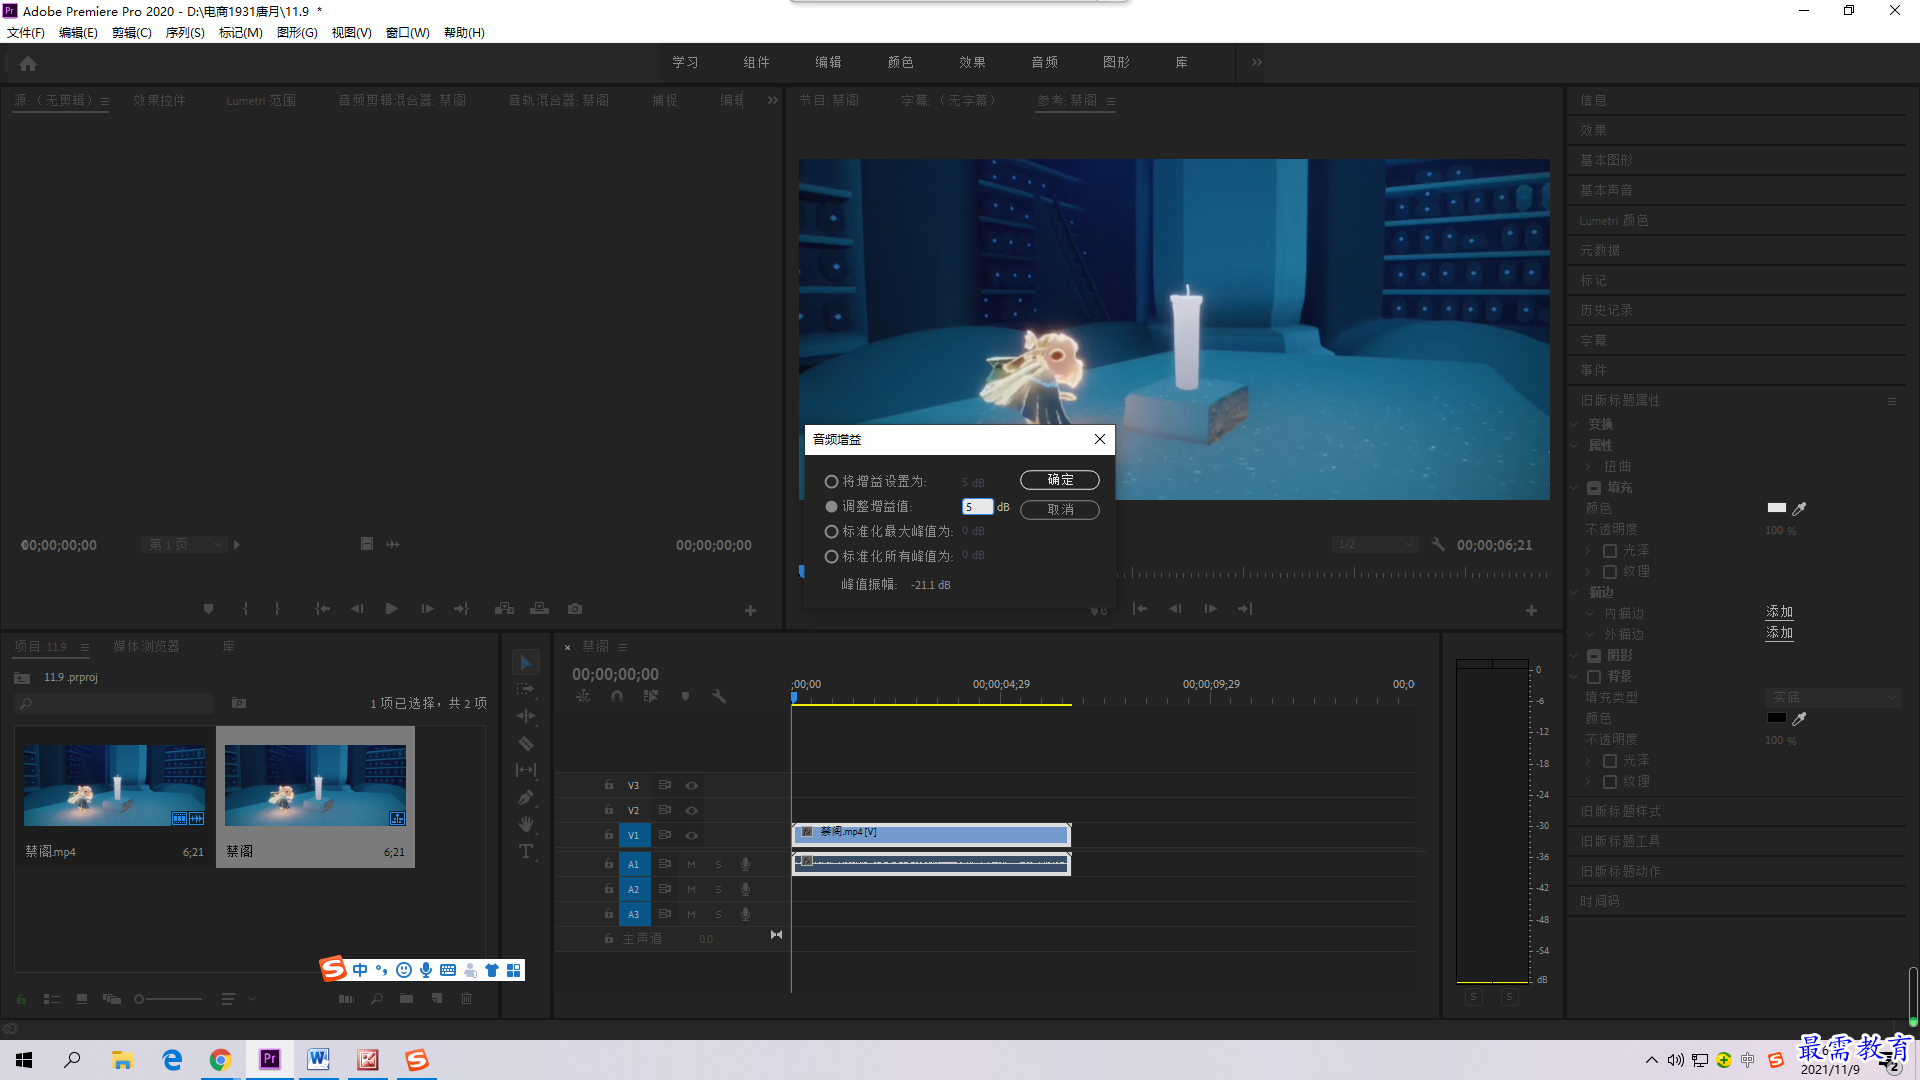Screen dimensions: 1920x1080
Task: Open the 文件(F) menu
Action: [26, 32]
